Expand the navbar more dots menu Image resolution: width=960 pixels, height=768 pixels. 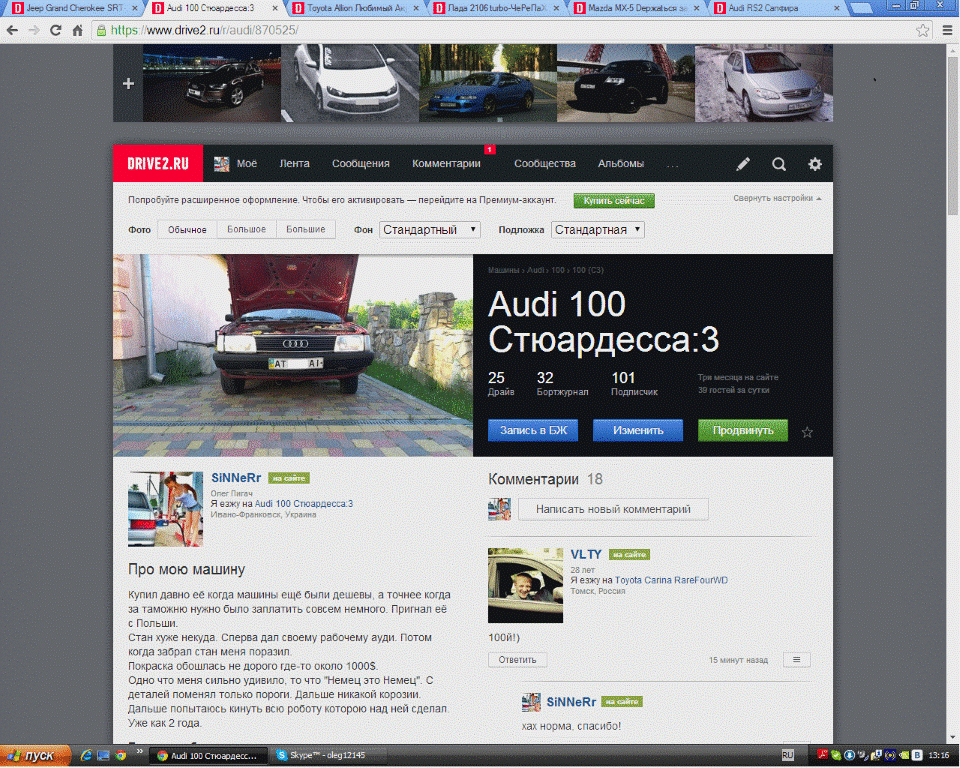click(x=672, y=164)
